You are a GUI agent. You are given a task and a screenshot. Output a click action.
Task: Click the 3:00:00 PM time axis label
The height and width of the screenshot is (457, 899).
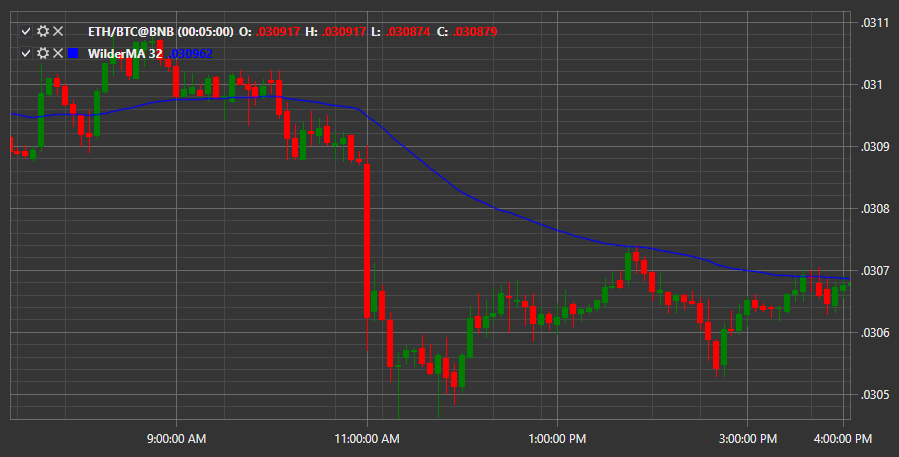coord(748,439)
